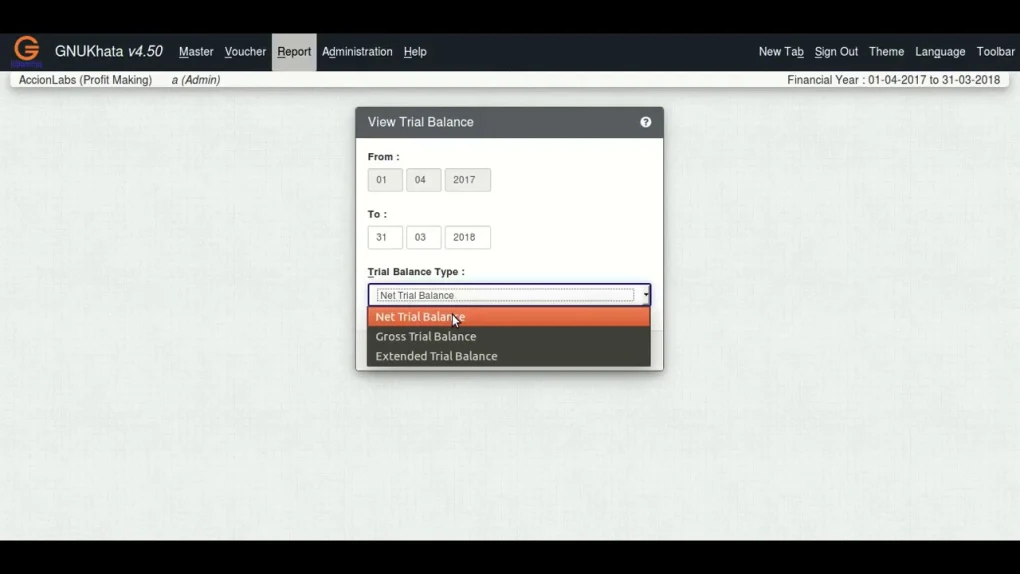Click the GNUKhata logo icon

pos(27,50)
